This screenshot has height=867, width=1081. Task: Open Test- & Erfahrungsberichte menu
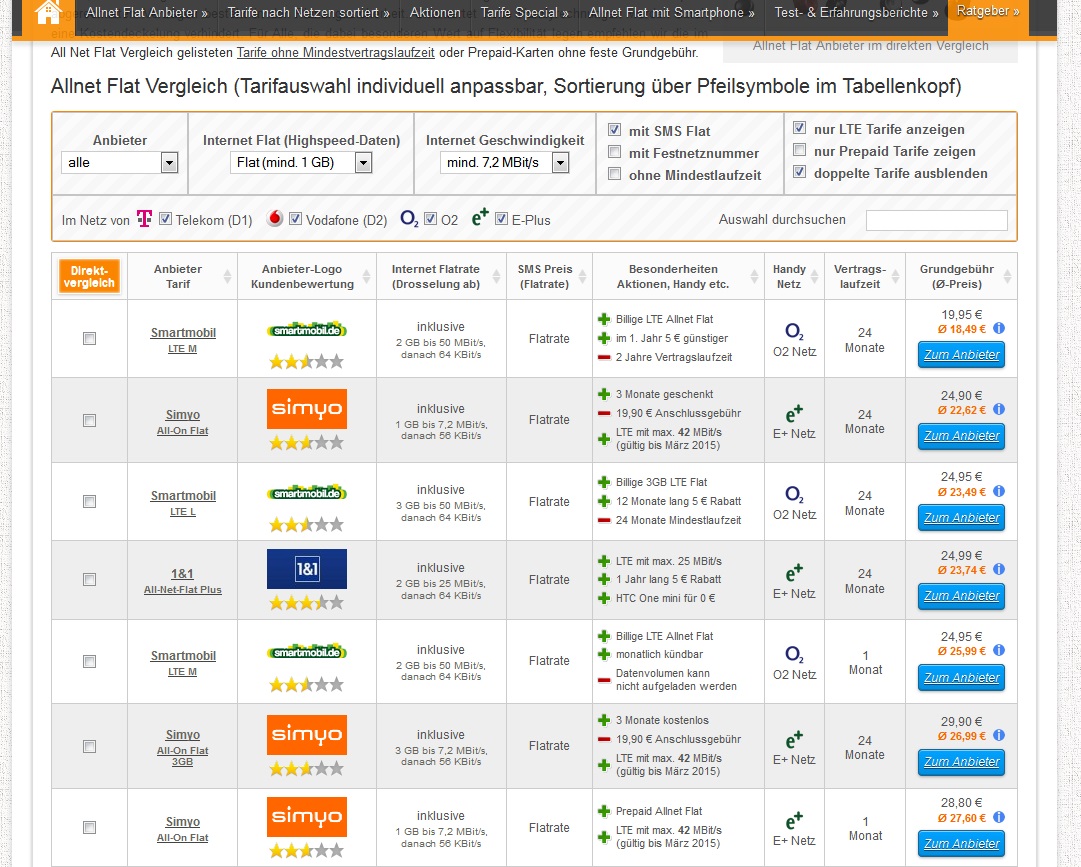856,12
